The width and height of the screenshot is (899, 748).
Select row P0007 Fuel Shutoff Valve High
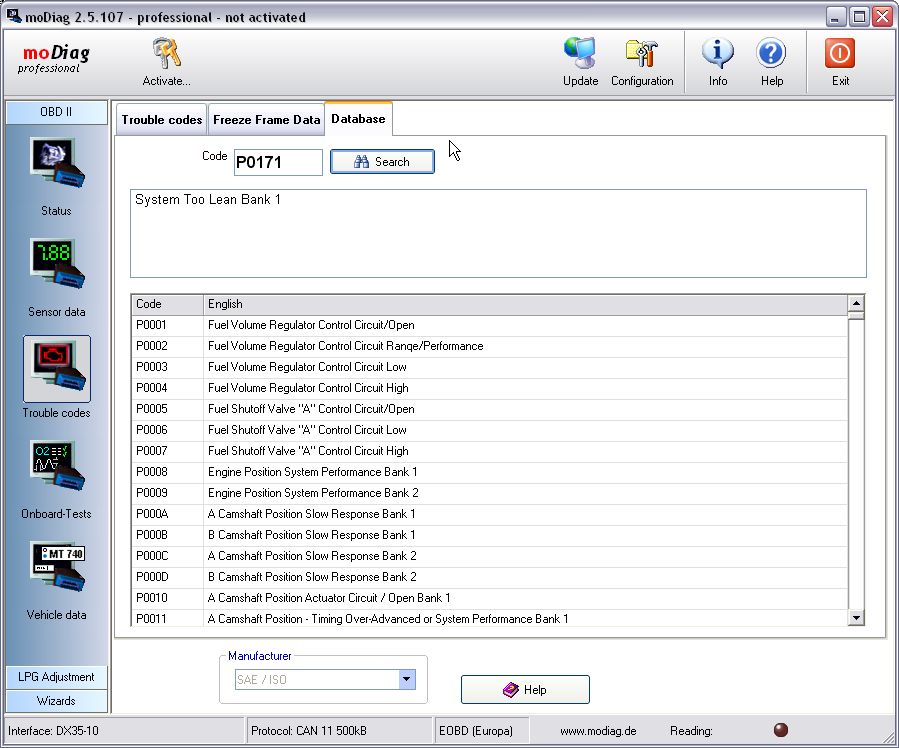point(490,451)
